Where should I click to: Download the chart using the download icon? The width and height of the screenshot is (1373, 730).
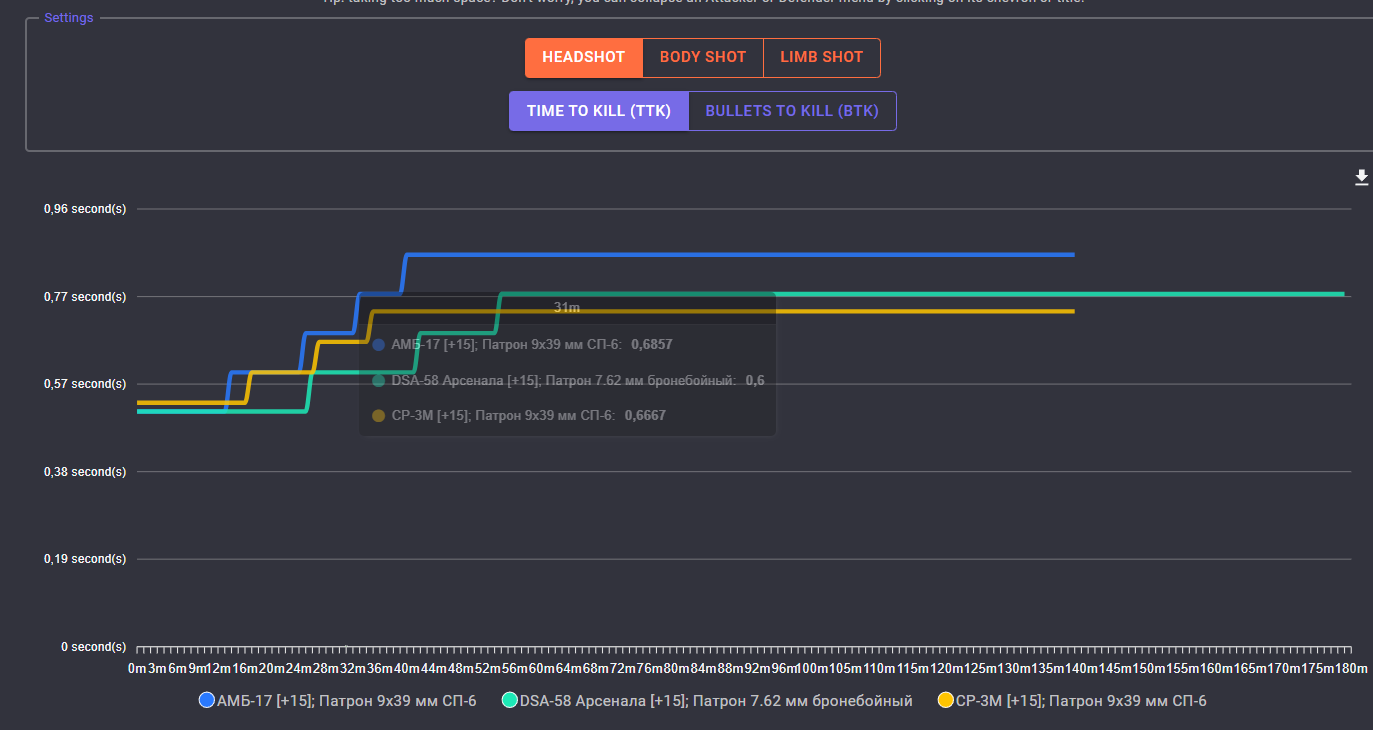(x=1361, y=178)
